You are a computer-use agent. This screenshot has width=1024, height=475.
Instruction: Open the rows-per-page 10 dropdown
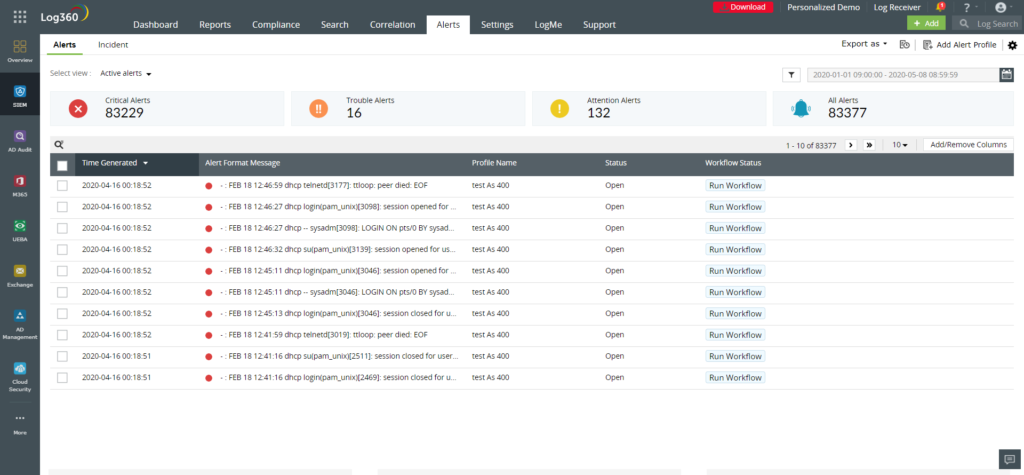900,145
